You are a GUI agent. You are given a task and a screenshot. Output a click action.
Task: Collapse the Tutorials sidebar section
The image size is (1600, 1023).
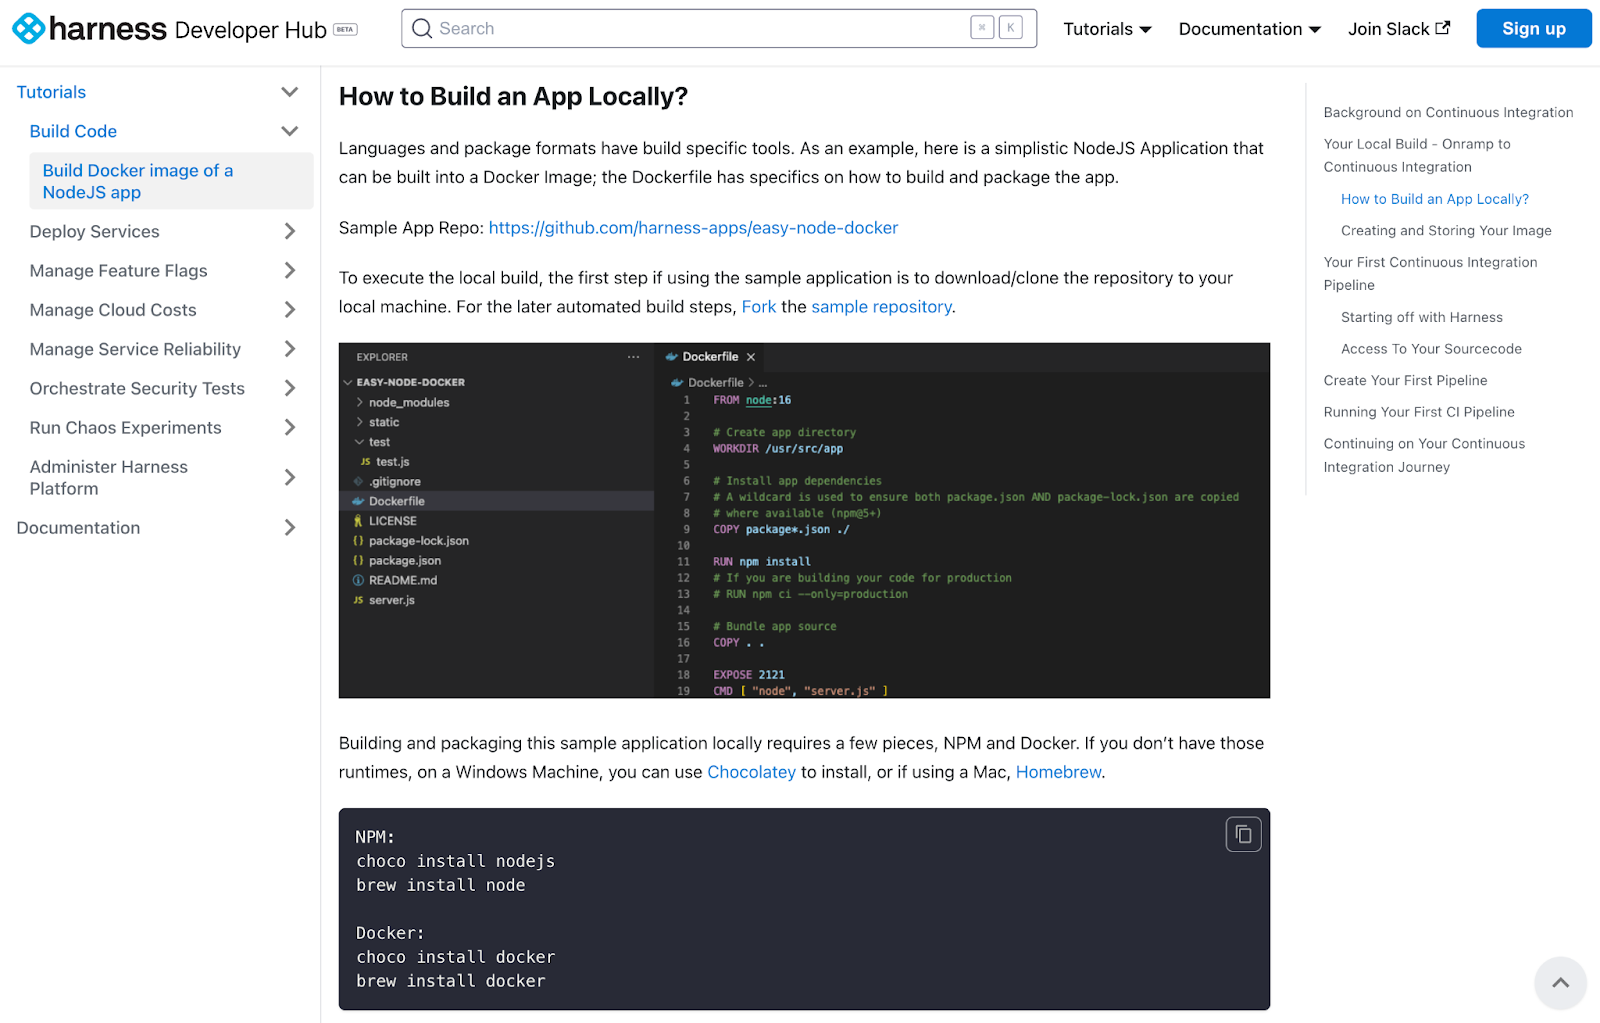pos(290,92)
